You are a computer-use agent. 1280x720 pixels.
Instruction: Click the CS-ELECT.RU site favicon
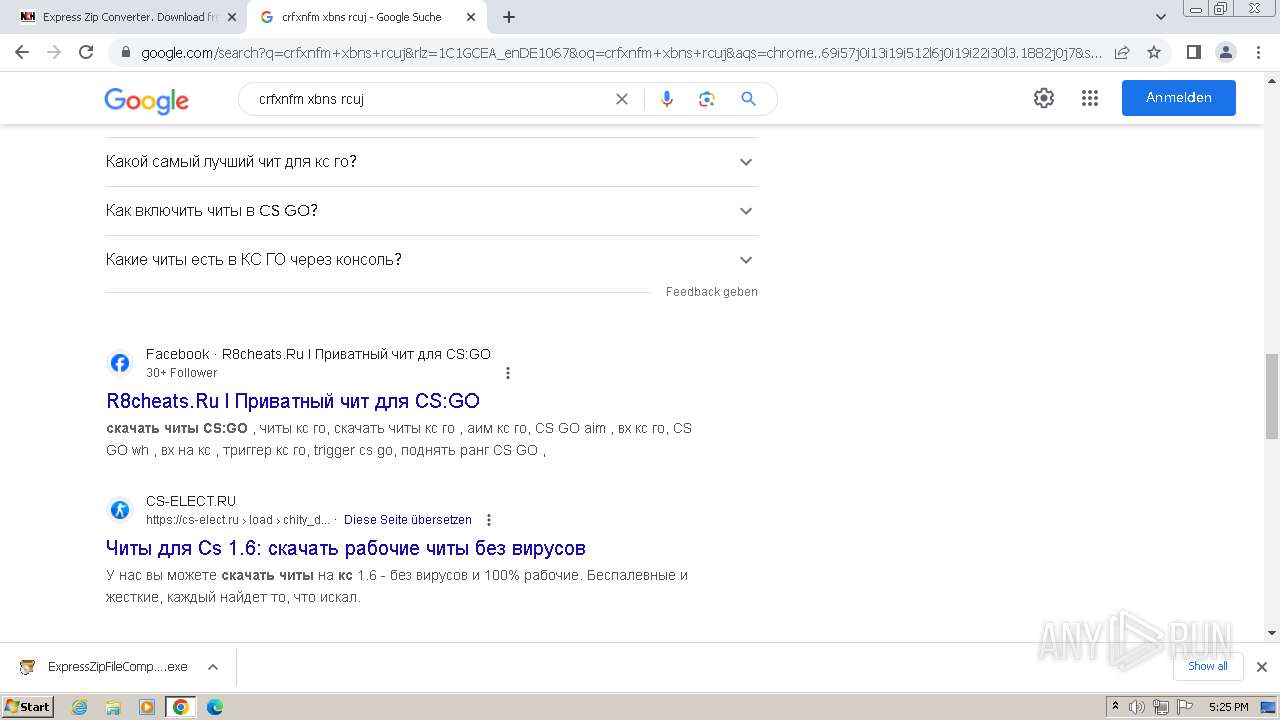tap(120, 510)
